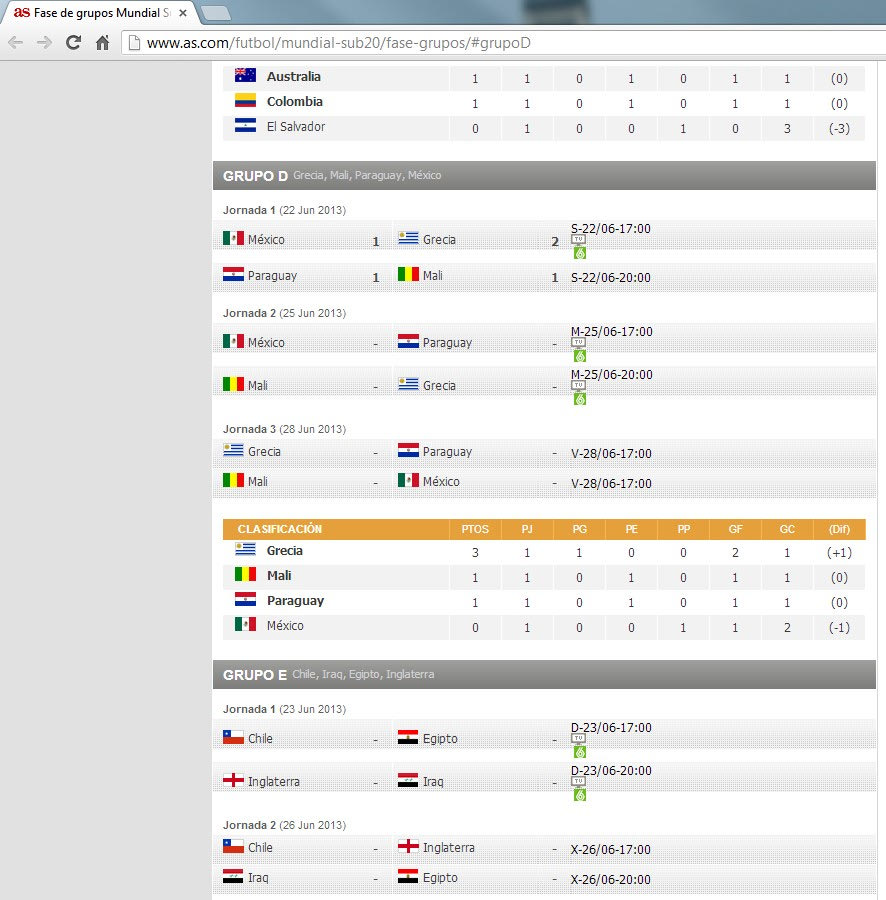Image resolution: width=886 pixels, height=900 pixels.
Task: Click the green icon for Inglaterra vs Iraq
Action: tap(579, 794)
